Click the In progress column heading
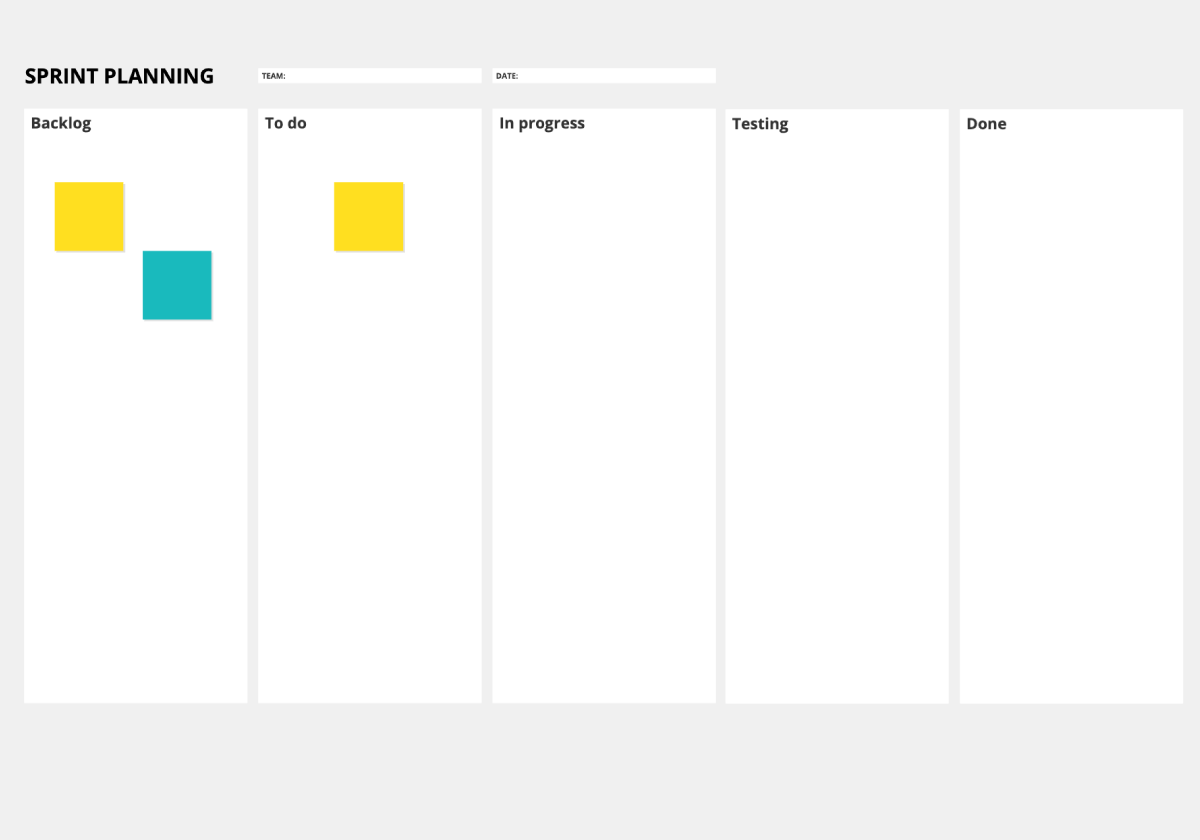This screenshot has height=840, width=1200. 542,124
